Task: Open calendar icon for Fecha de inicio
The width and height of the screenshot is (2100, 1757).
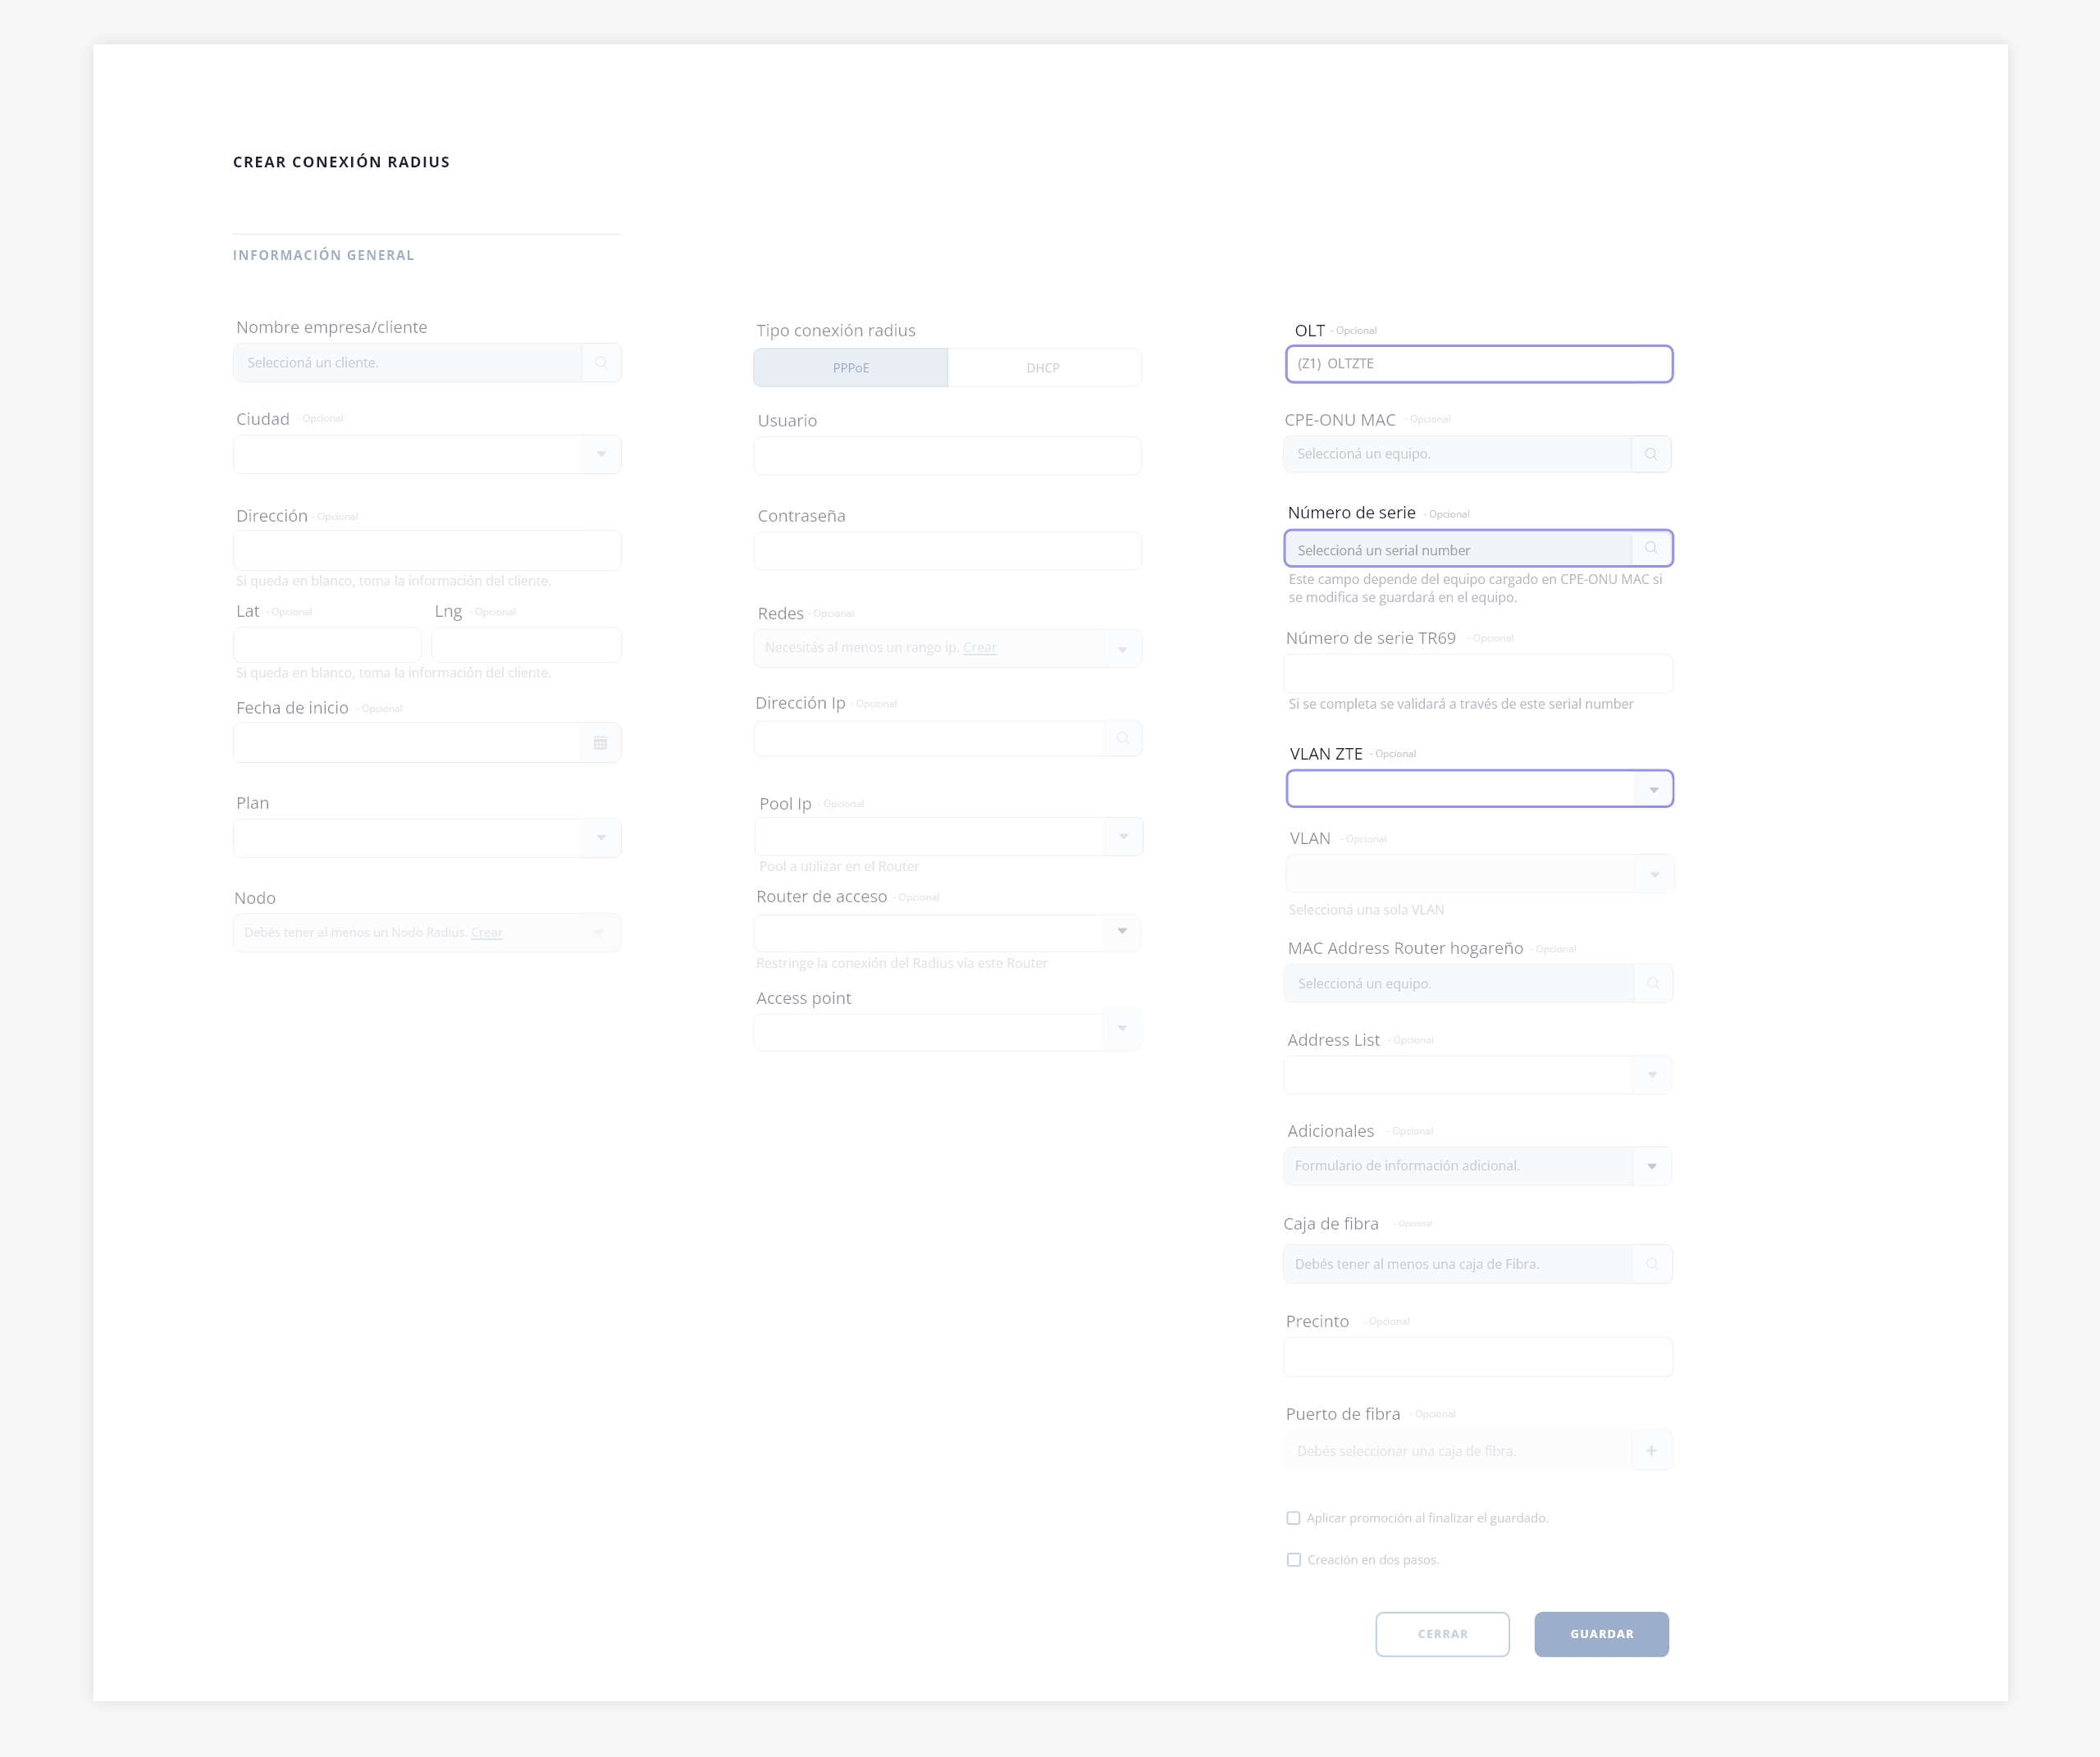Action: tap(600, 743)
